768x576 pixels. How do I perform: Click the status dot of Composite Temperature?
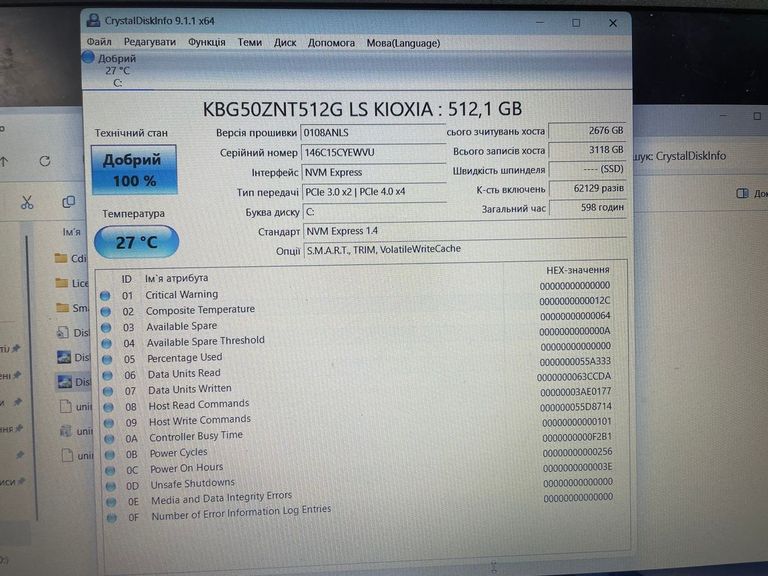(105, 312)
